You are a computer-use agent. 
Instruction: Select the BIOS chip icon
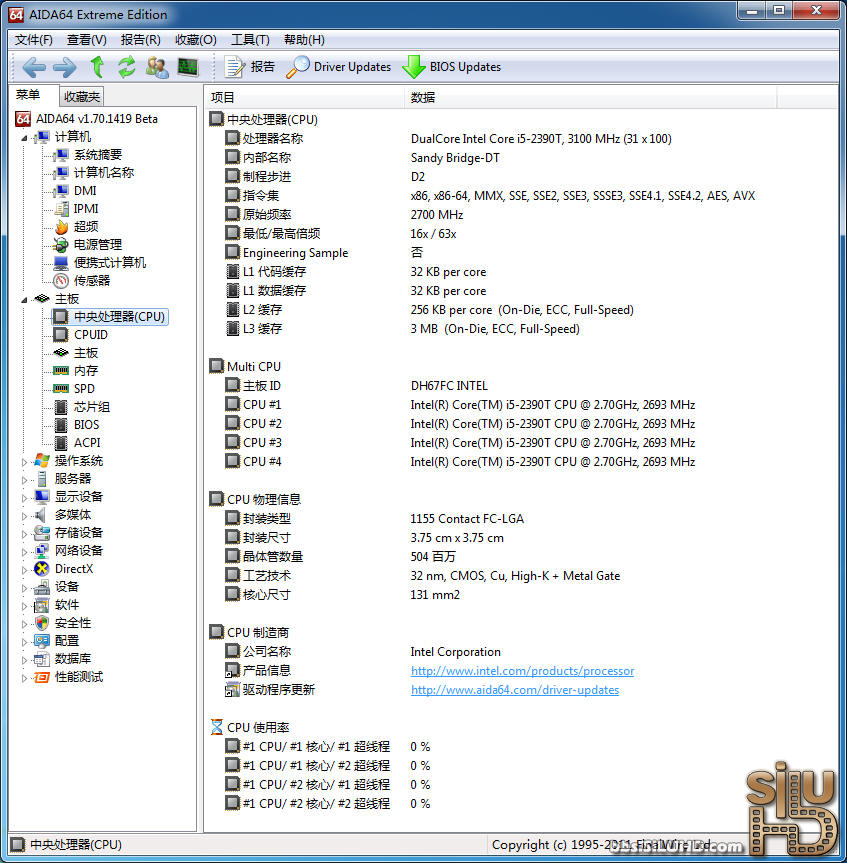61,425
